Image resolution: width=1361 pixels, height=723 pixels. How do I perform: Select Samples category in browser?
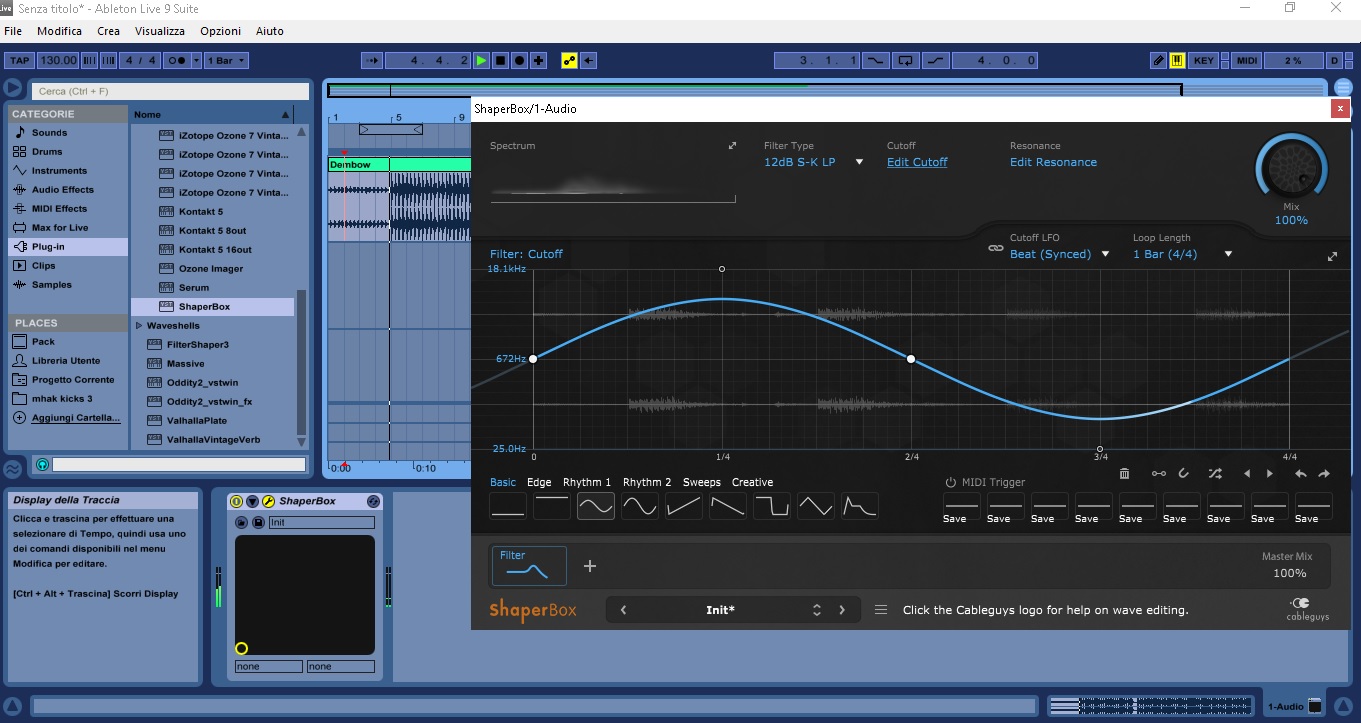pyautogui.click(x=67, y=285)
